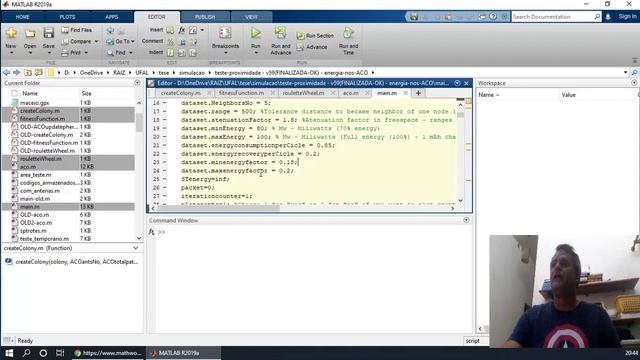
Task: Expand the Breakpoints dropdown arrow
Action: [x=225, y=53]
